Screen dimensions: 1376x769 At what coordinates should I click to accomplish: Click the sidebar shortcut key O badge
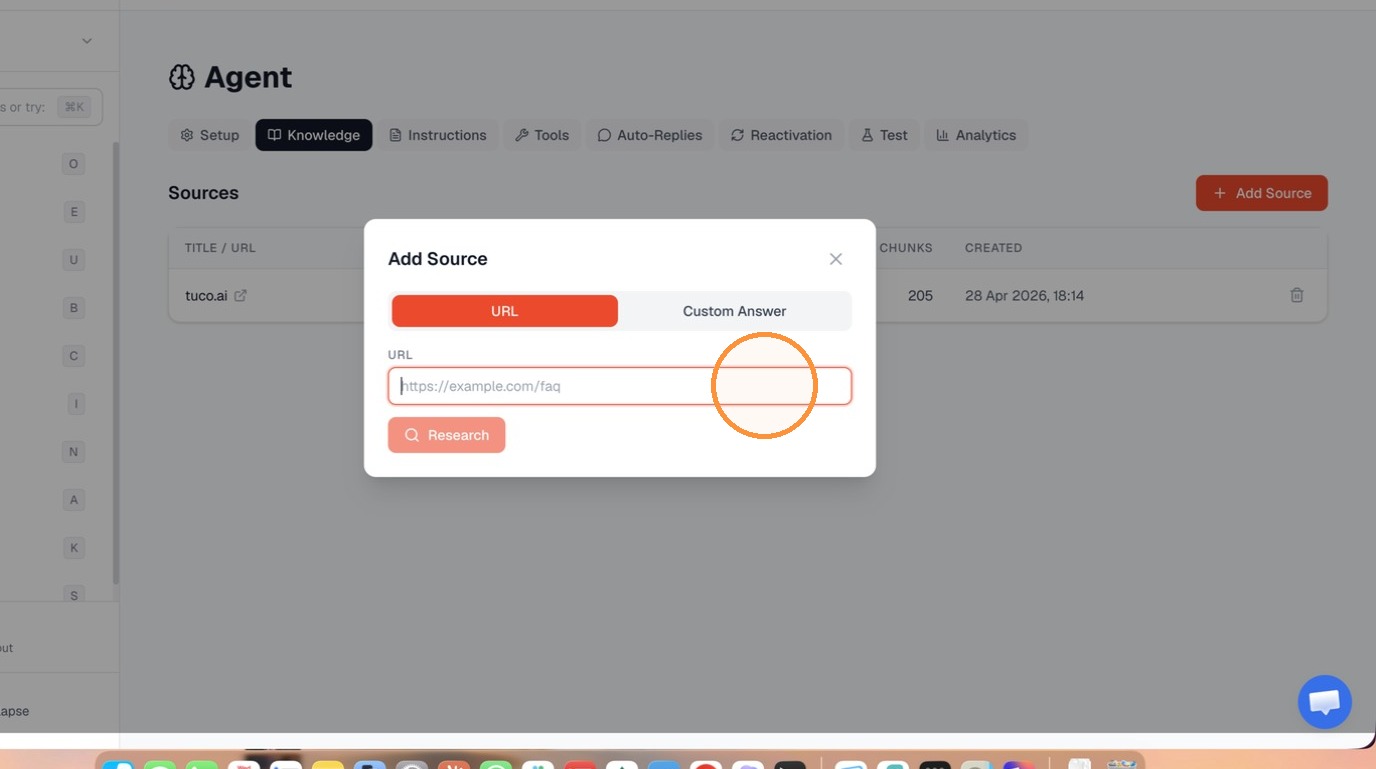[73, 164]
